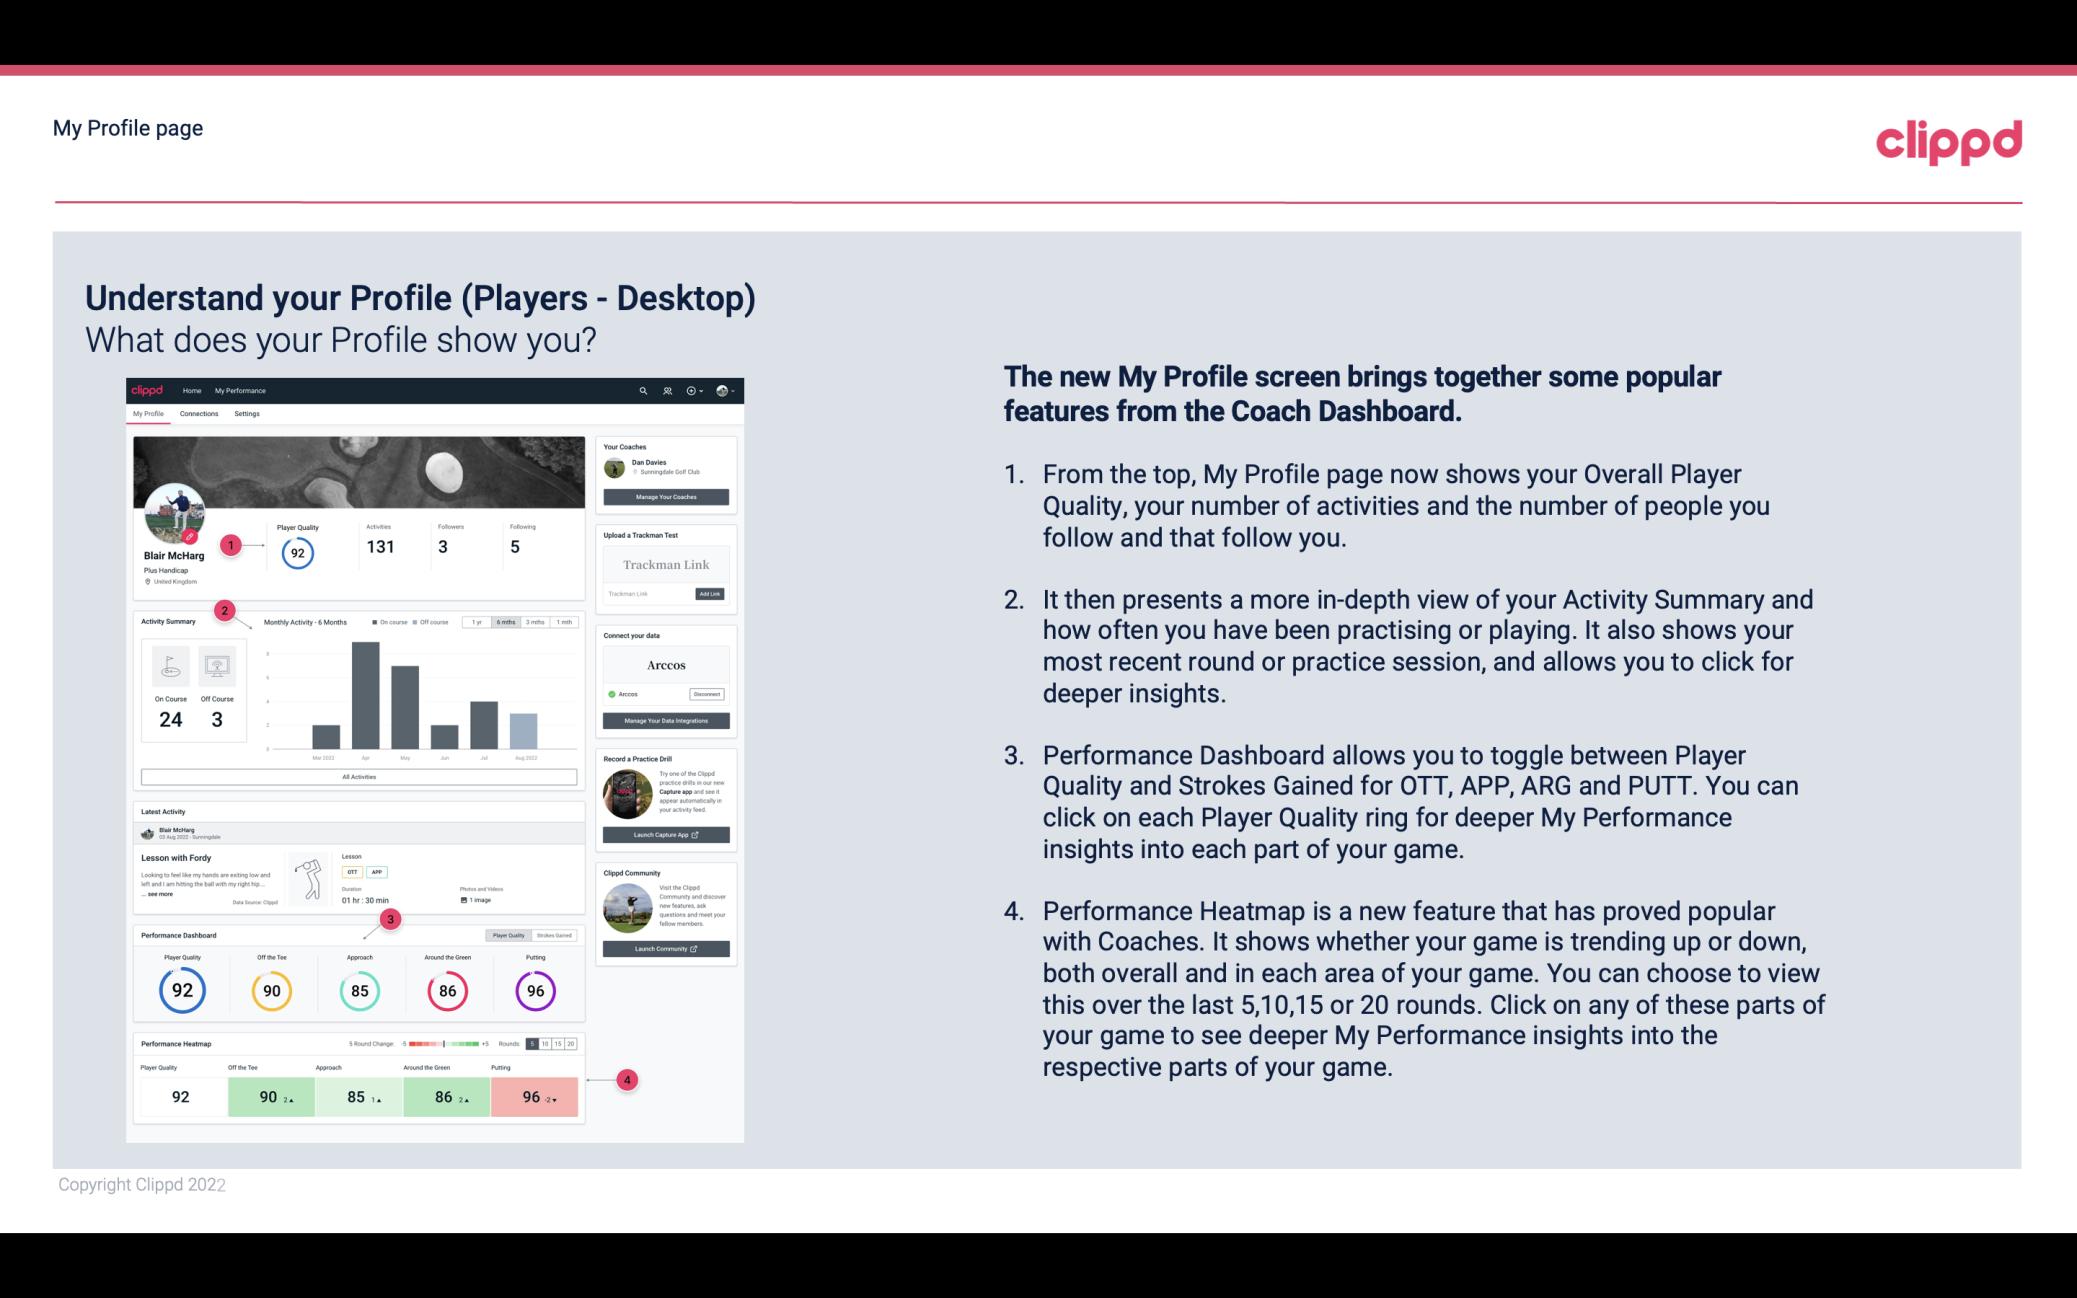Toggle the 5-round Performance Heatmap view
This screenshot has height=1298, width=2077.
tap(541, 1044)
